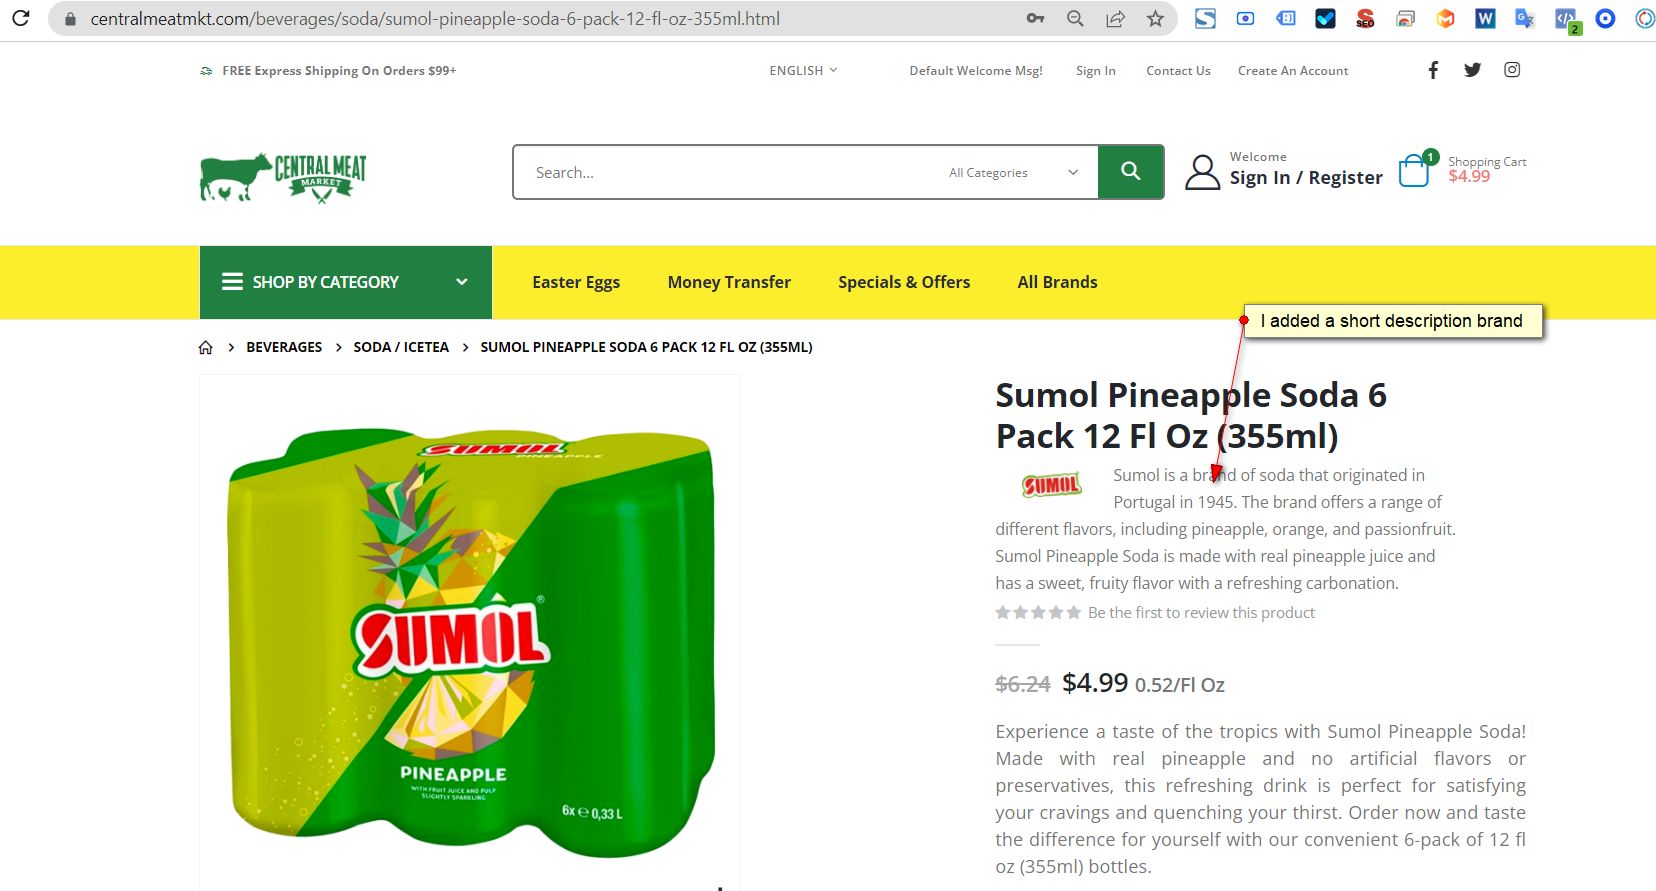Open the All Brands menu item

[x=1057, y=282]
